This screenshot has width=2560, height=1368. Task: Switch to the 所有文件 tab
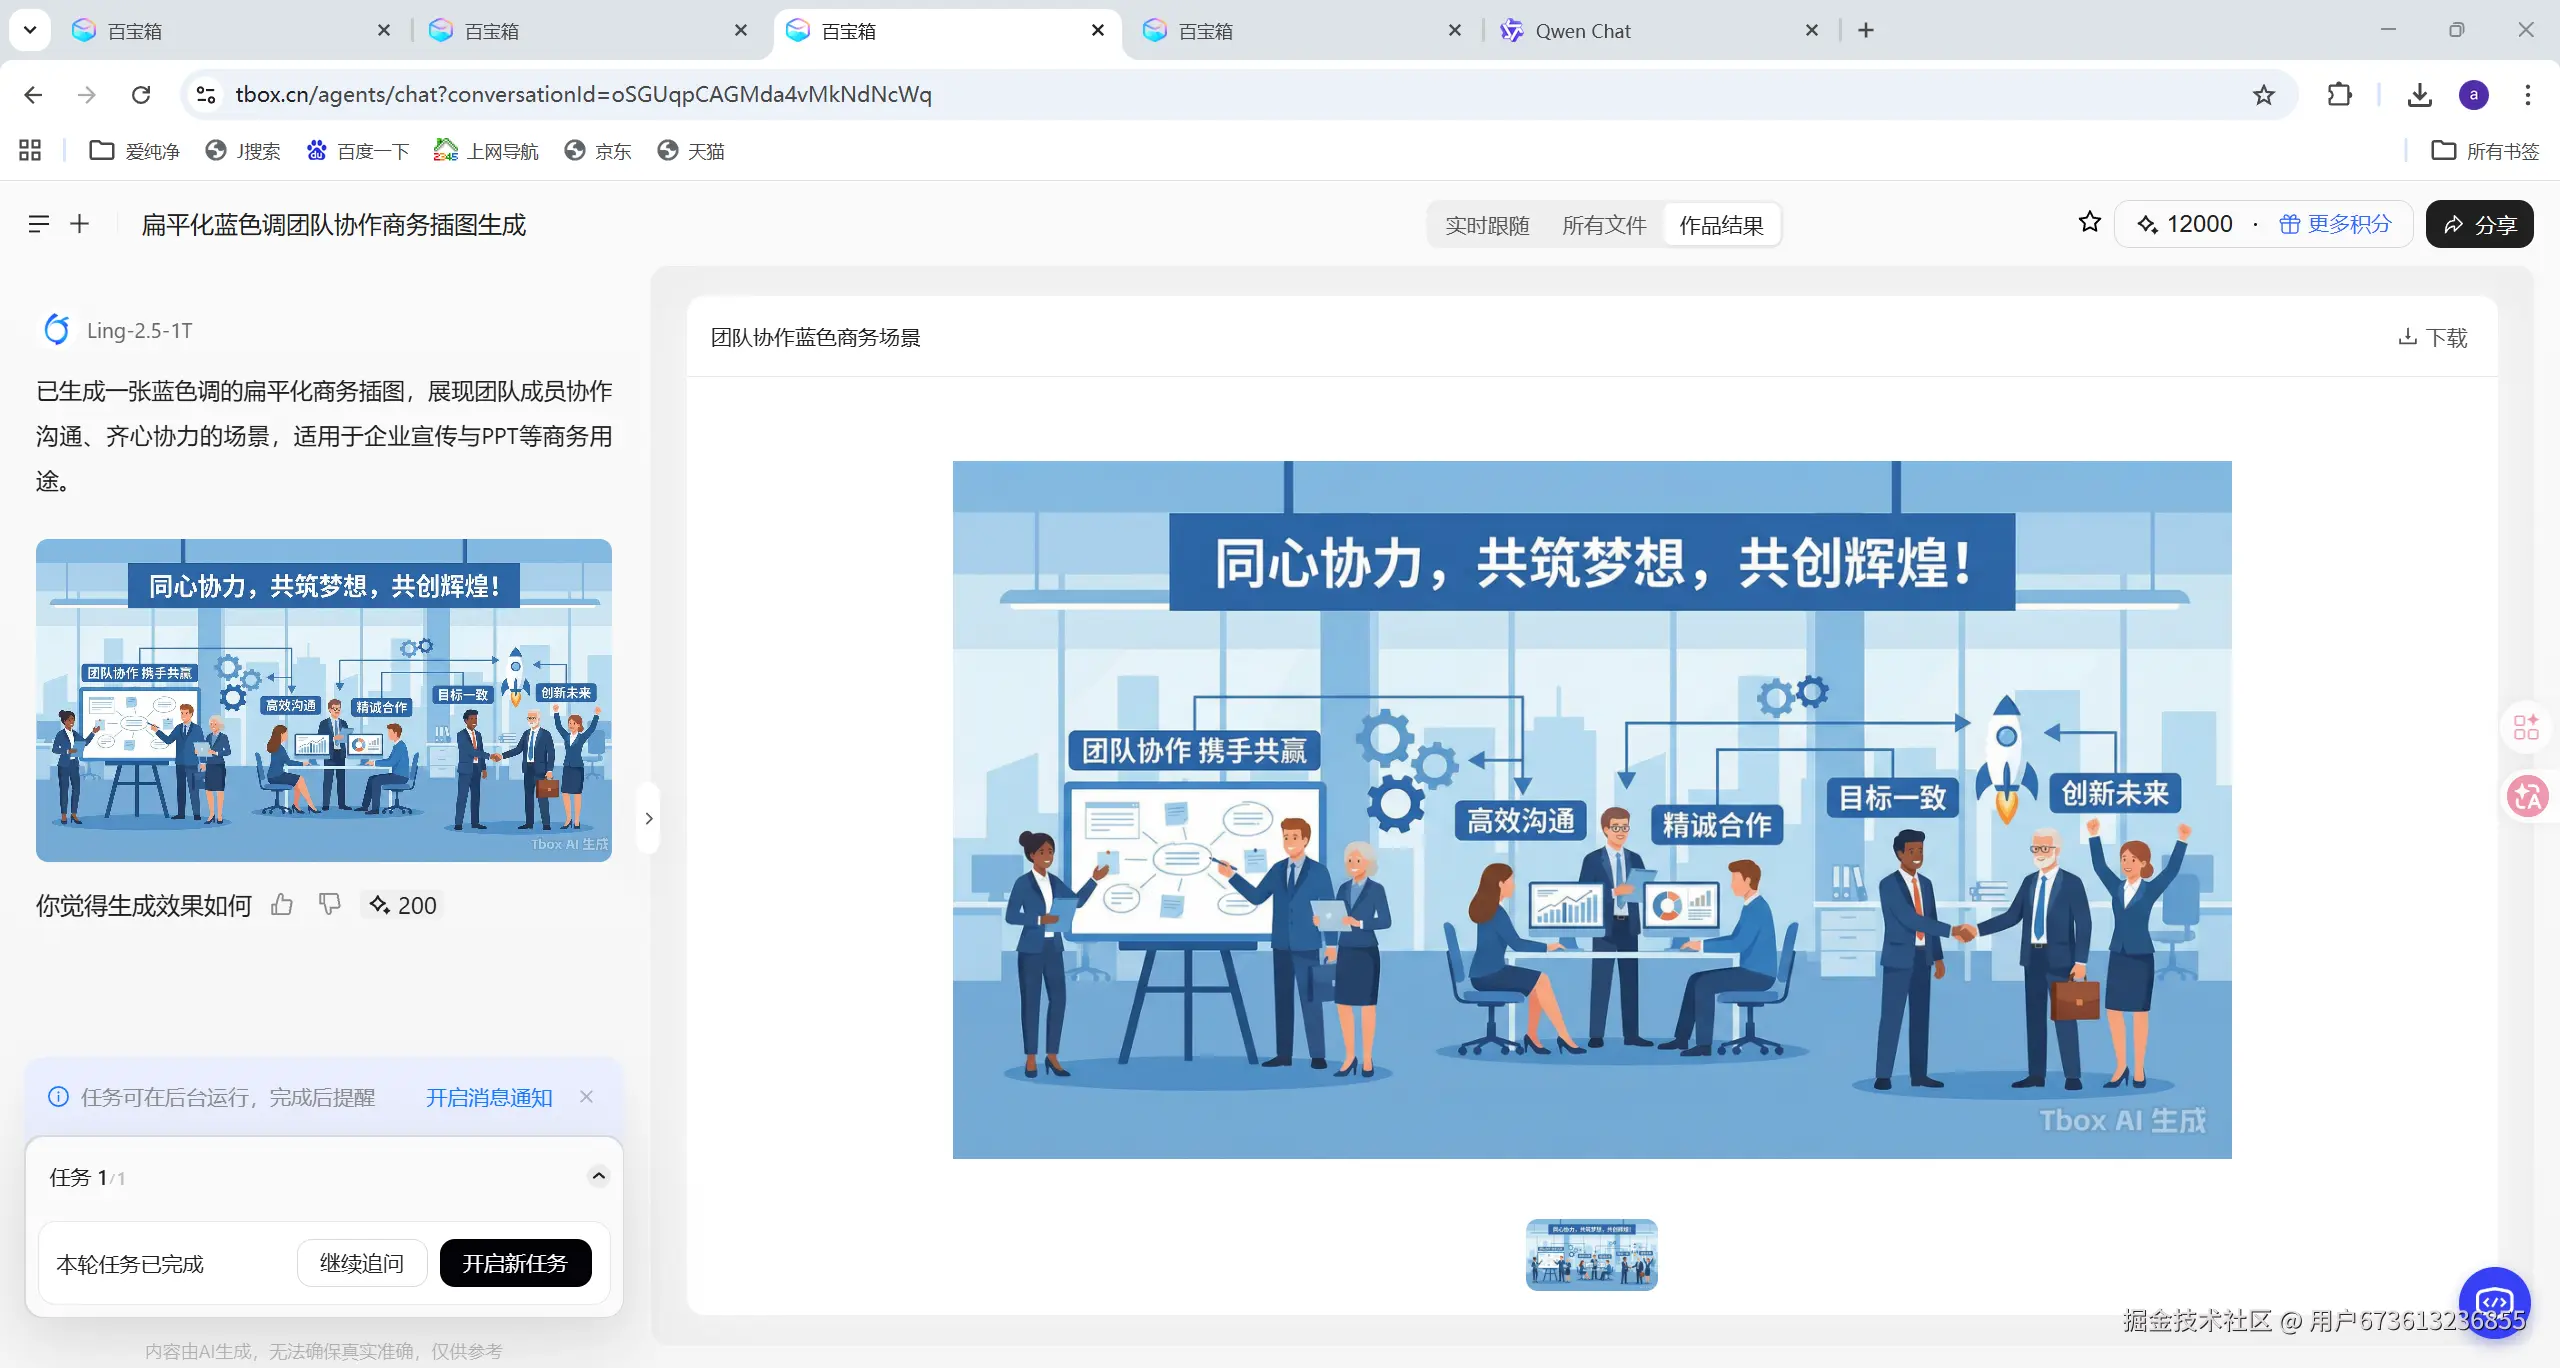(1604, 225)
